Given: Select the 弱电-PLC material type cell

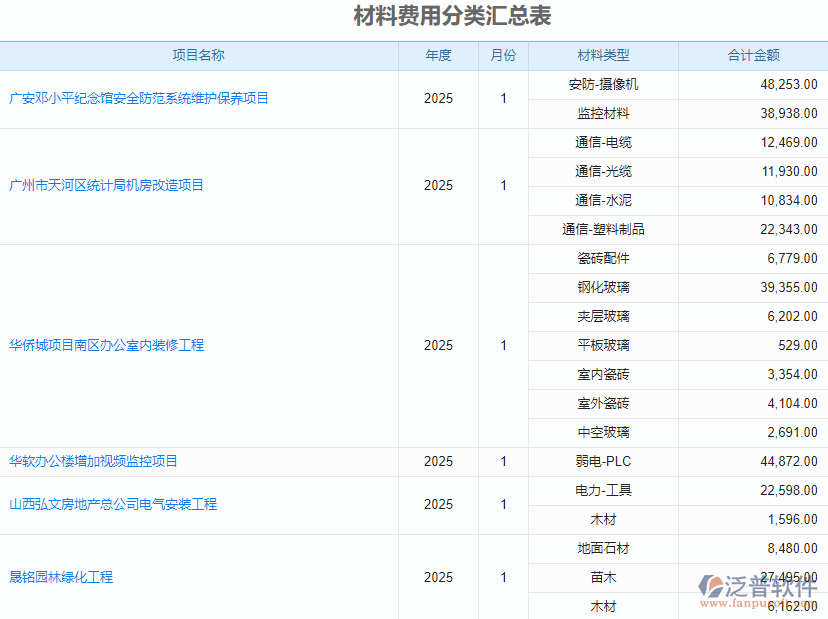Looking at the screenshot, I should tap(603, 461).
